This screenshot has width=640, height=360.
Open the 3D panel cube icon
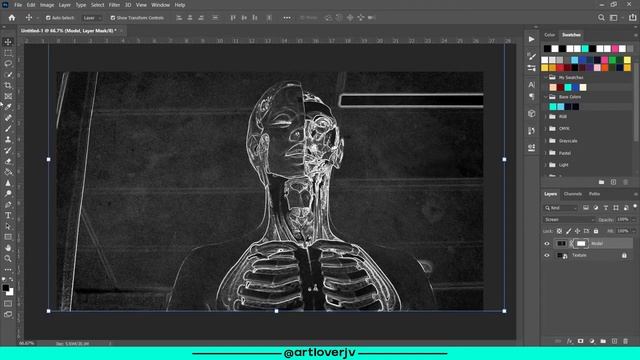[531, 113]
